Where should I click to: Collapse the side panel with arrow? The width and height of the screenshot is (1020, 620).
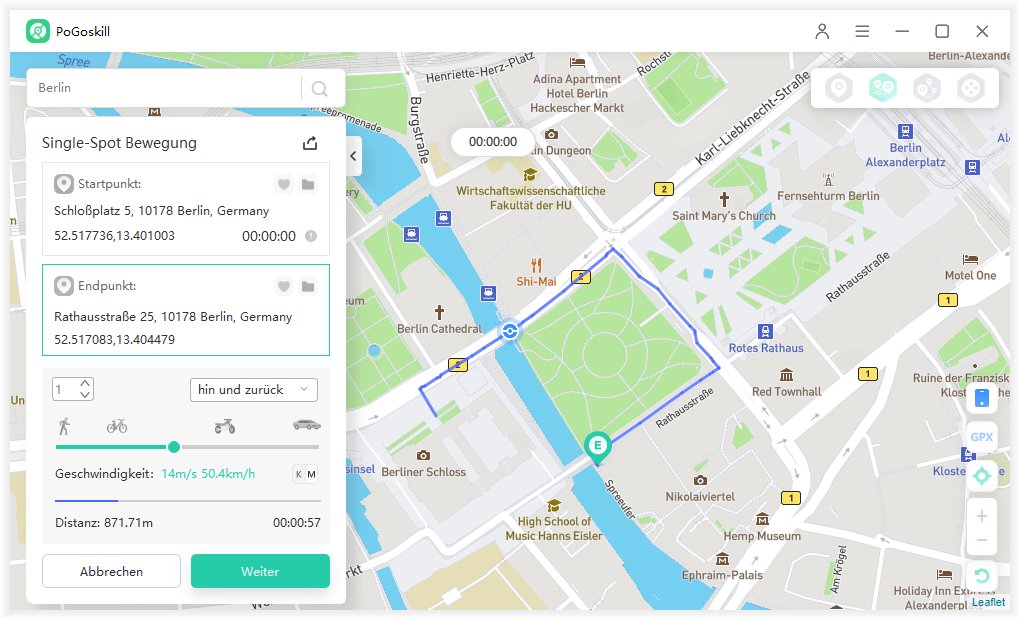353,157
